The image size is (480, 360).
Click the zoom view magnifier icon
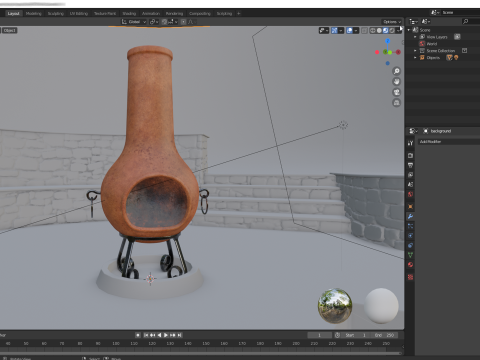[397, 71]
